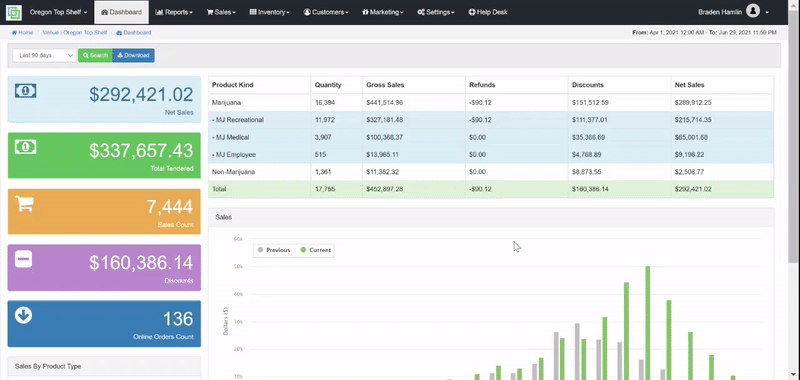Select the MJ Recreational row label
Screen dimensions: 800x380
point(238,120)
